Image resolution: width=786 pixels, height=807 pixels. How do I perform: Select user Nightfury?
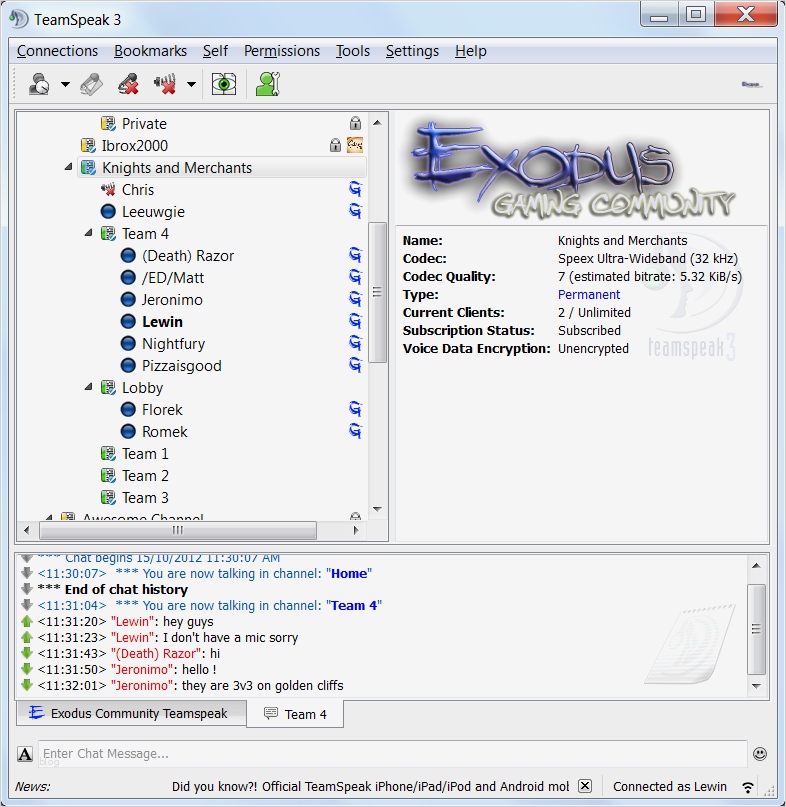[173, 344]
